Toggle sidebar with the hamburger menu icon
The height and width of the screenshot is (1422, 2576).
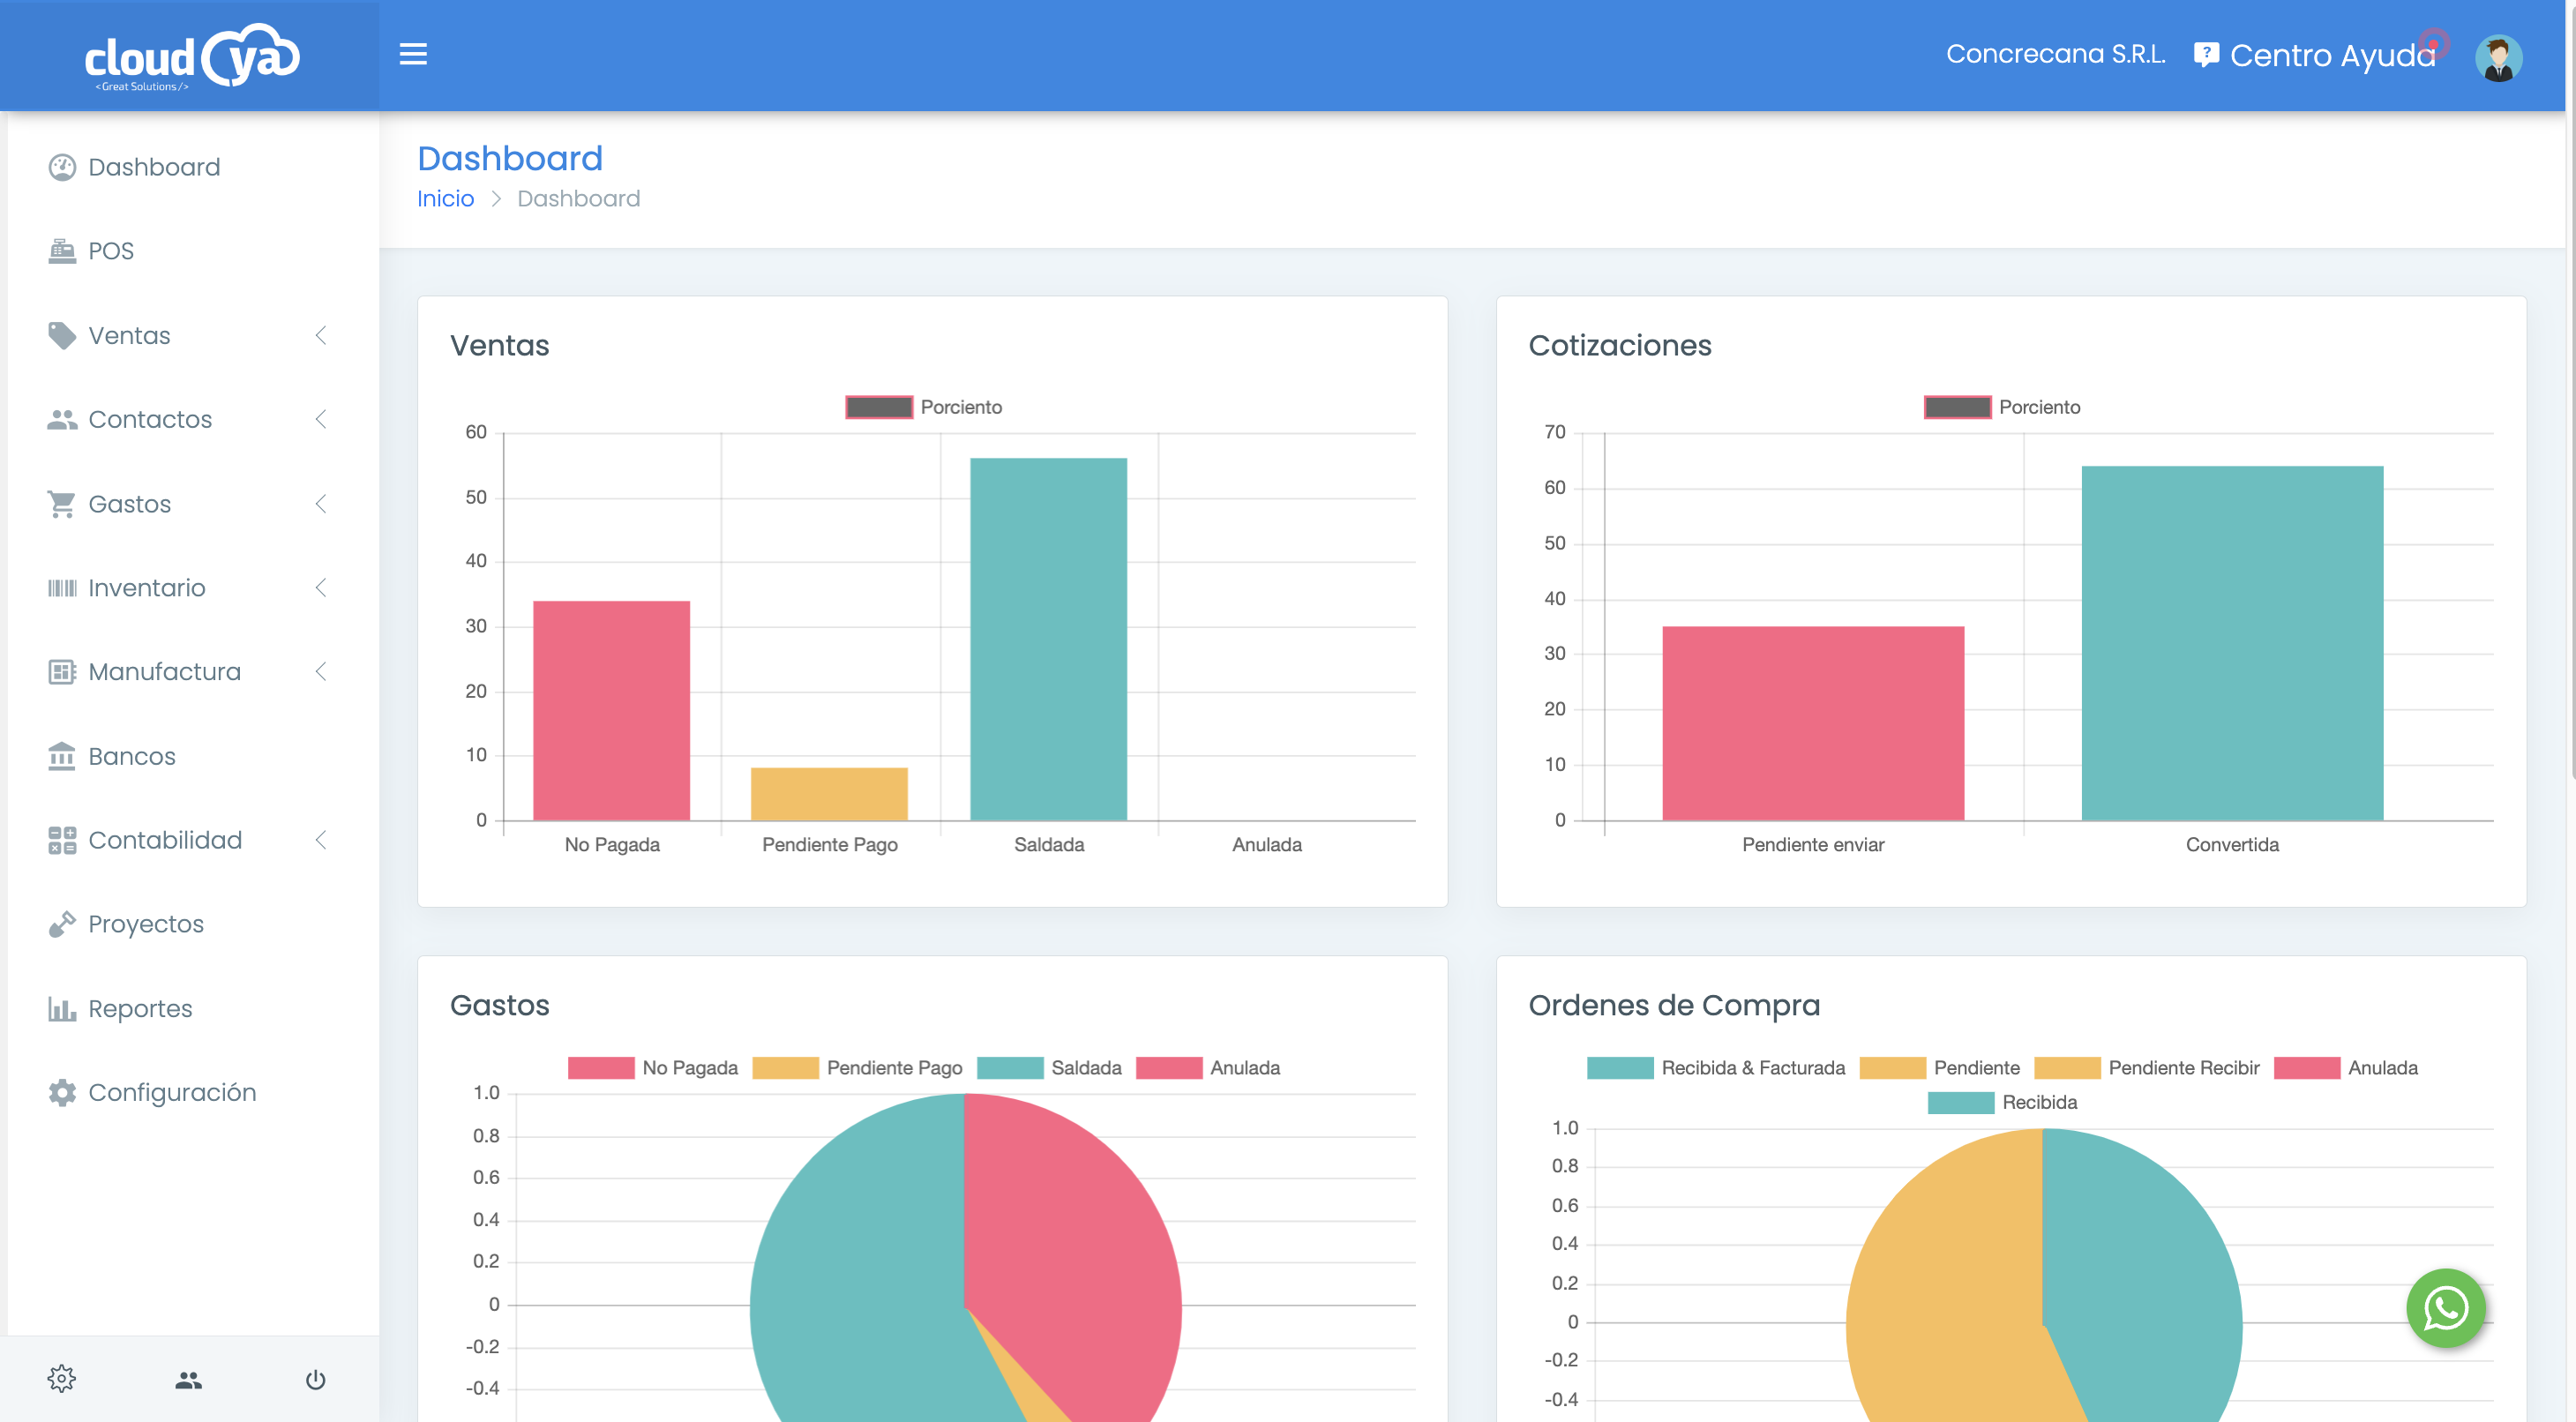click(413, 54)
